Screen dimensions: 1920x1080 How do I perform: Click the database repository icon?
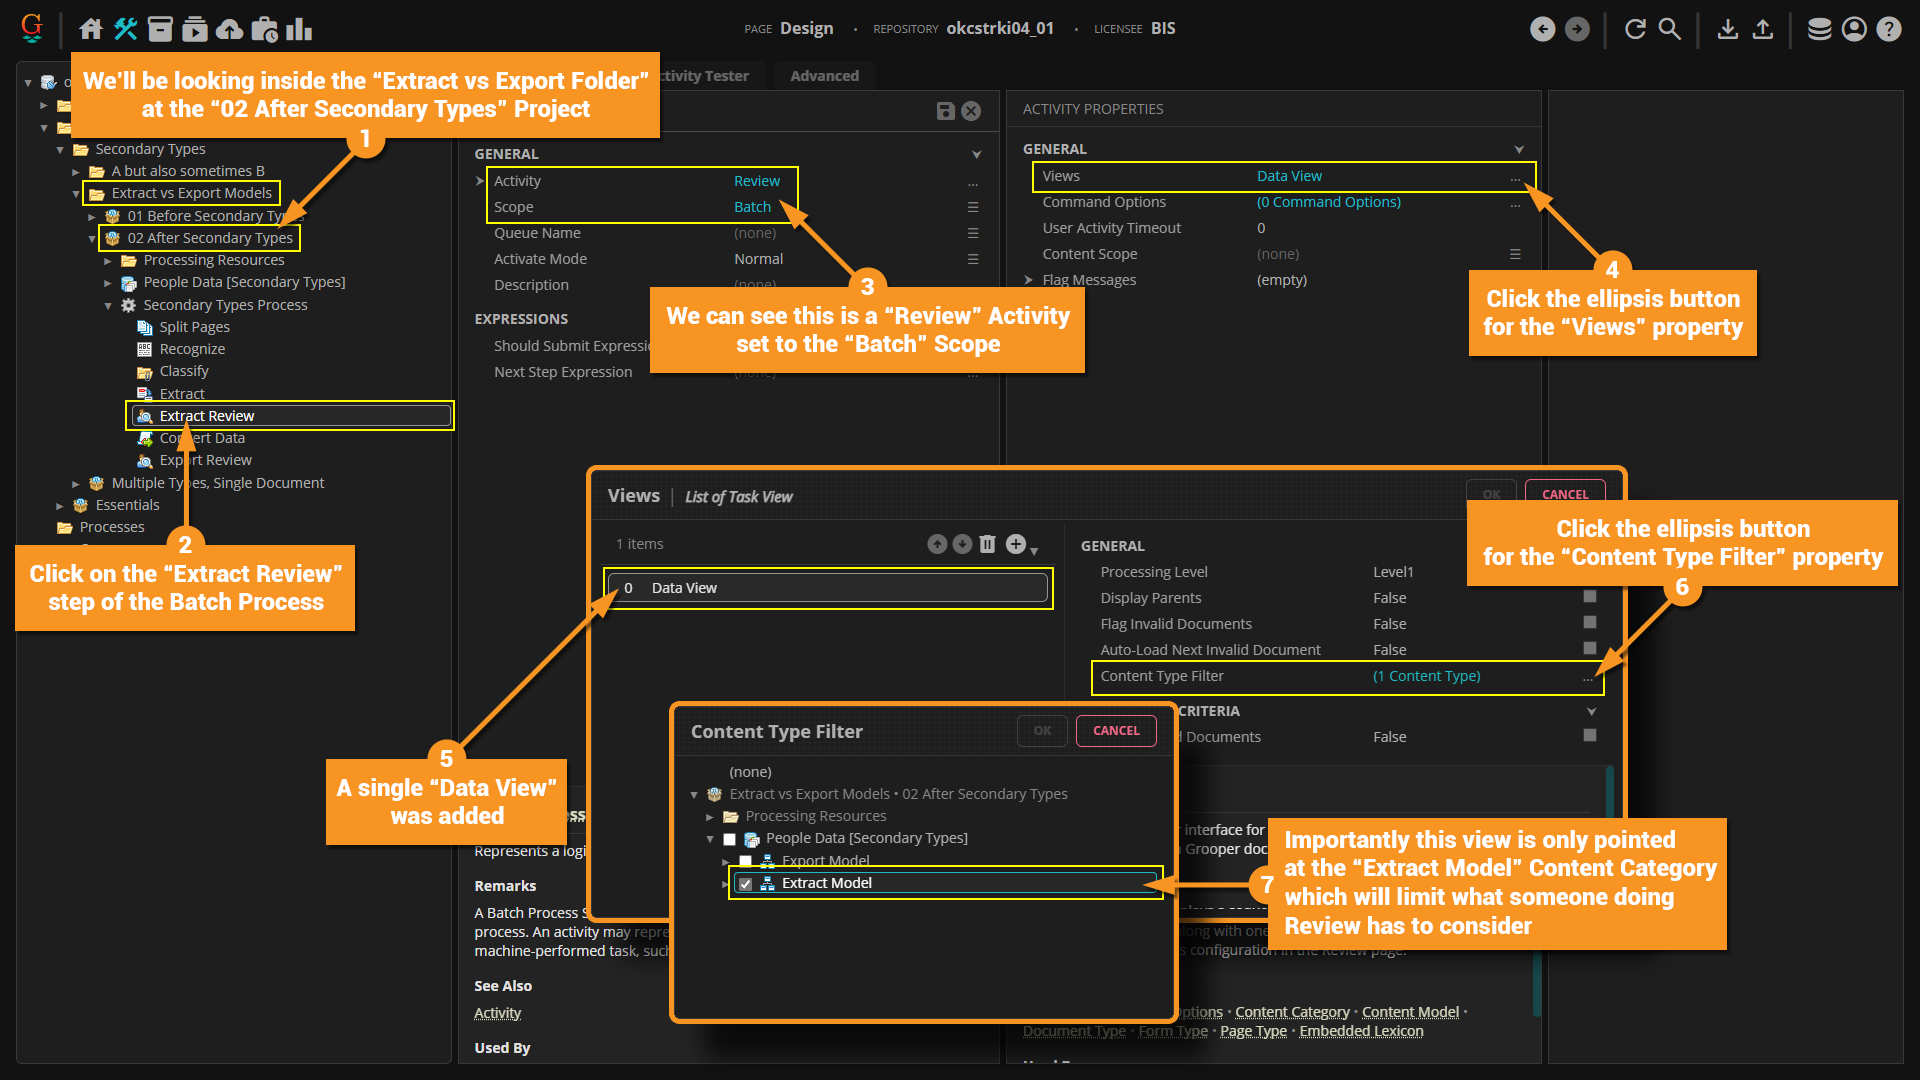pos(1819,29)
